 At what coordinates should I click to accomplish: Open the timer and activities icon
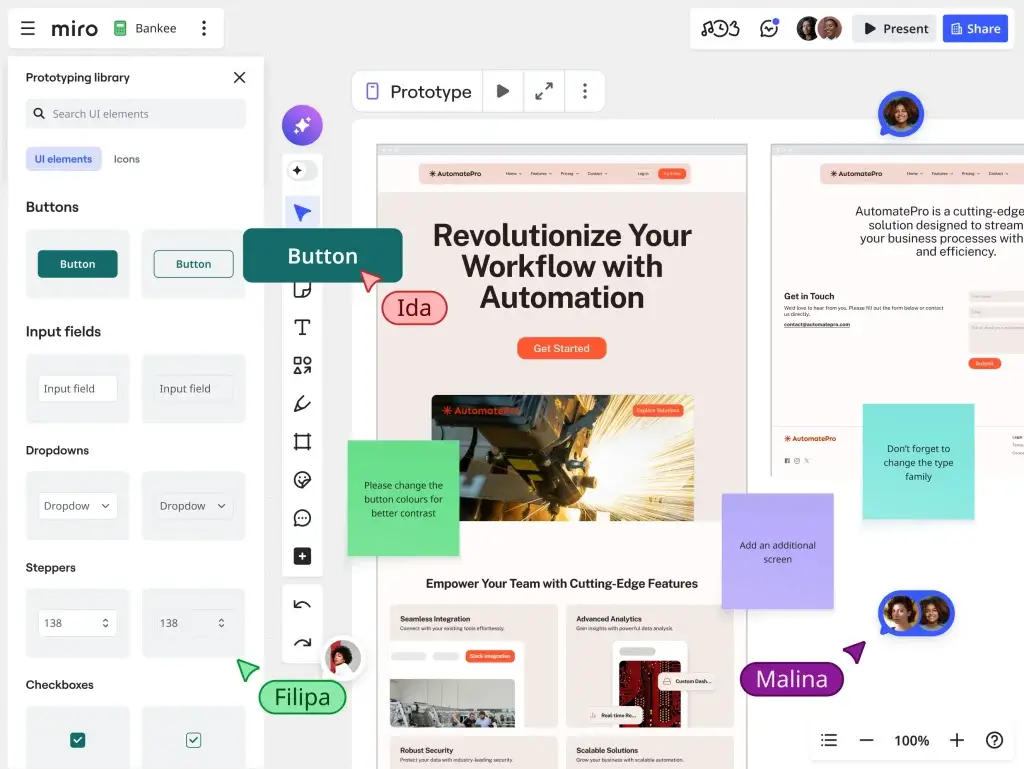click(720, 29)
